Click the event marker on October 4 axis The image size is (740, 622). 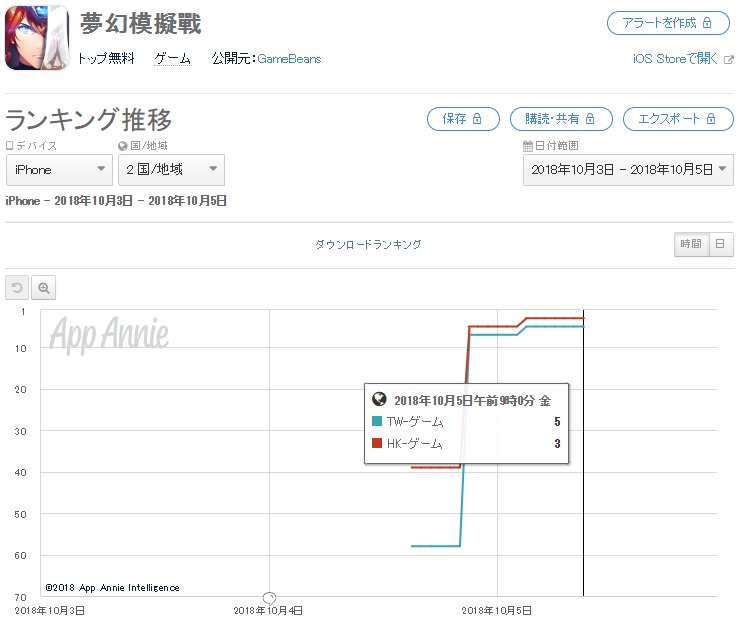tap(269, 598)
